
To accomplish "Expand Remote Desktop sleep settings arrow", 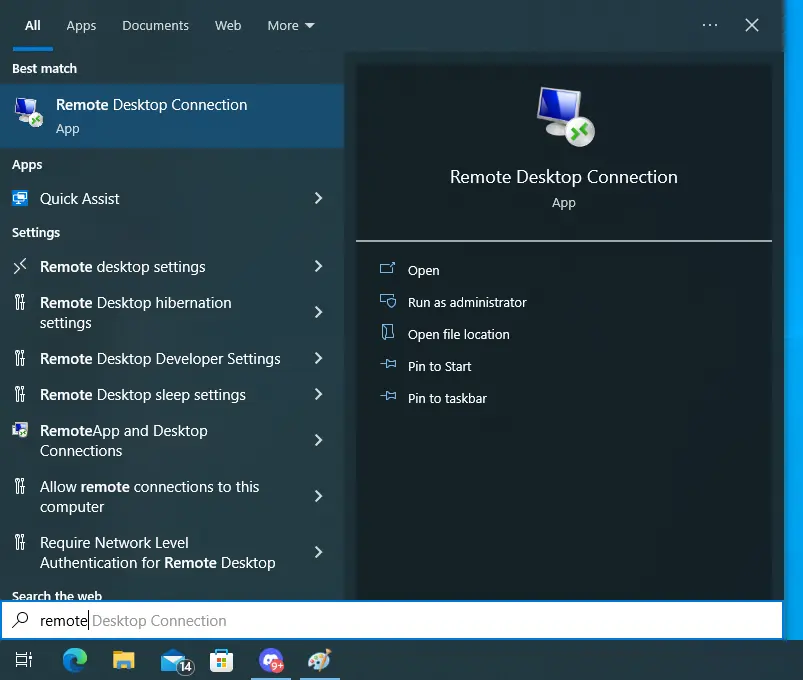I will pyautogui.click(x=318, y=394).
